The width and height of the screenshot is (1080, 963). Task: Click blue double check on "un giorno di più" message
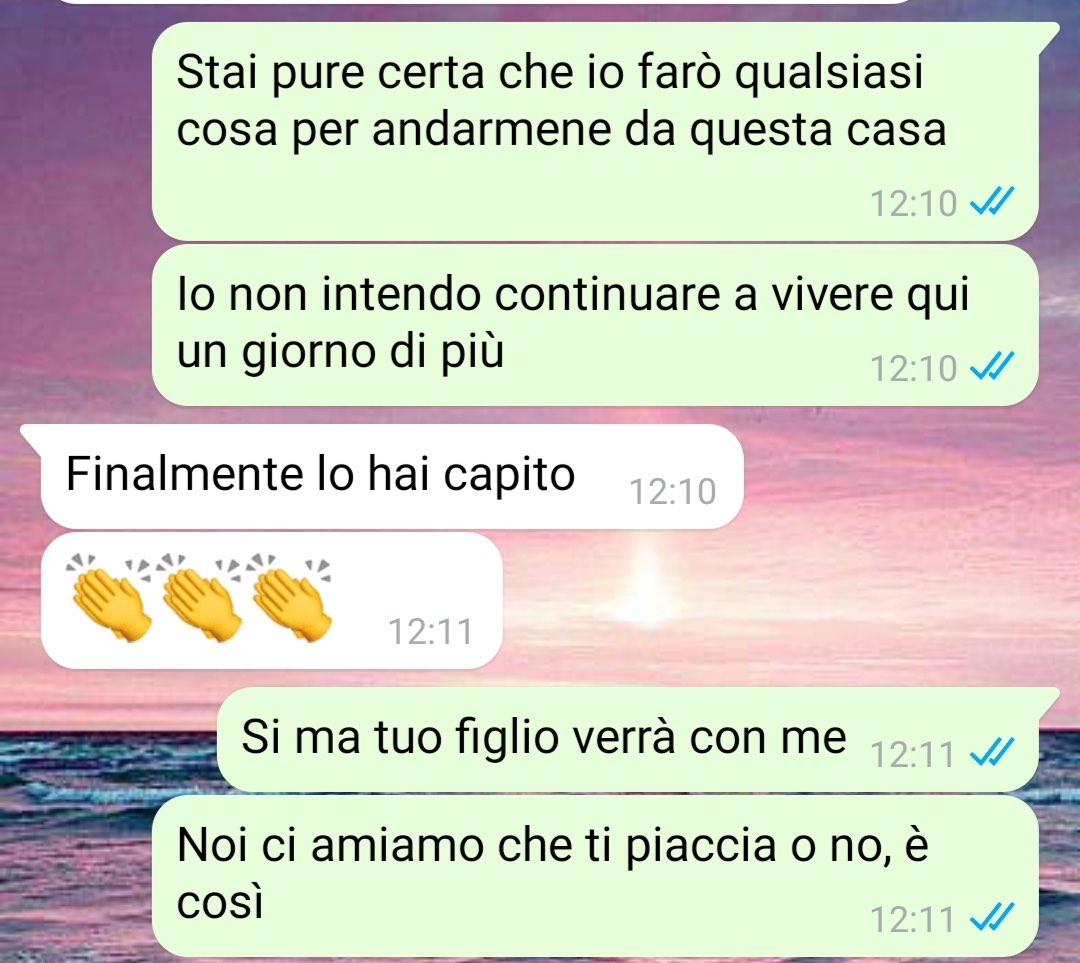click(x=991, y=367)
